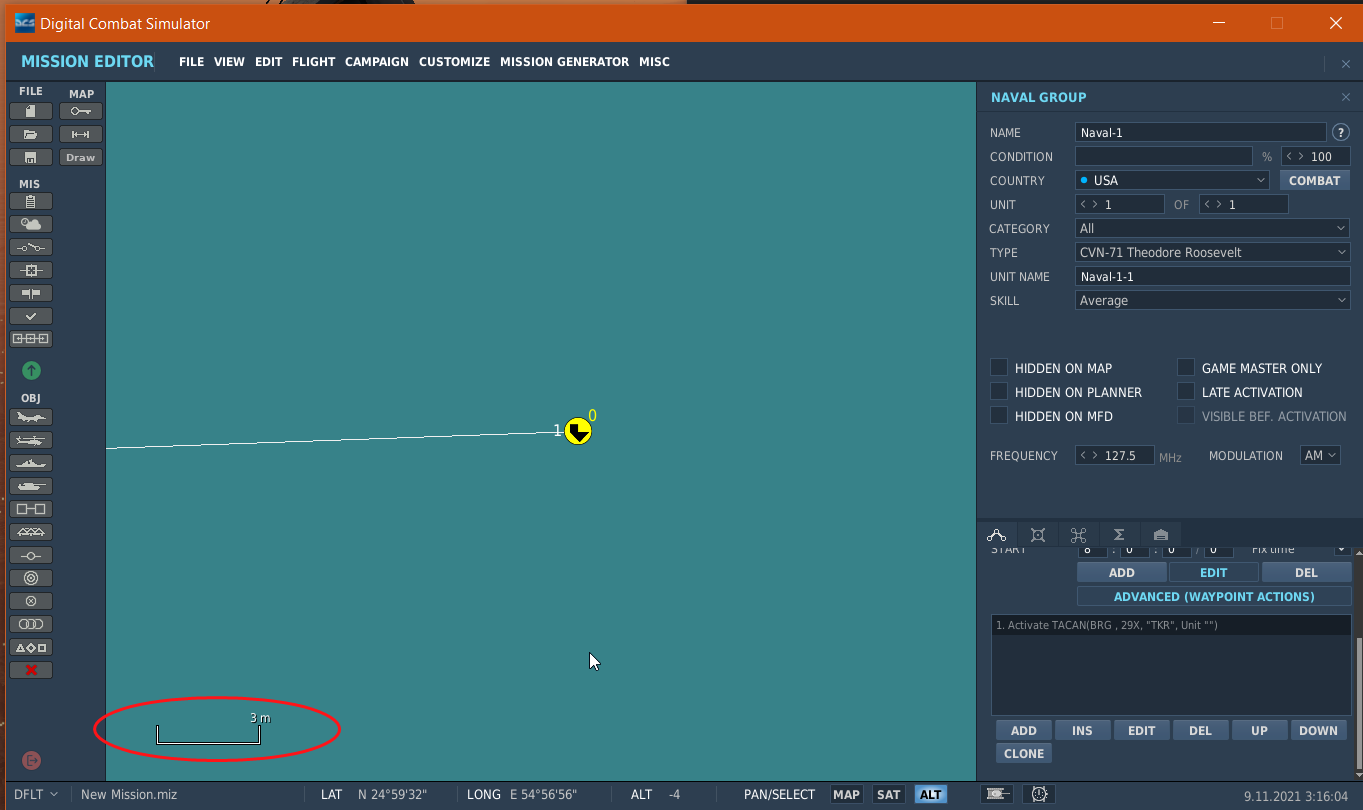Toggle GAME MASTER ONLY checkbox

(1186, 367)
